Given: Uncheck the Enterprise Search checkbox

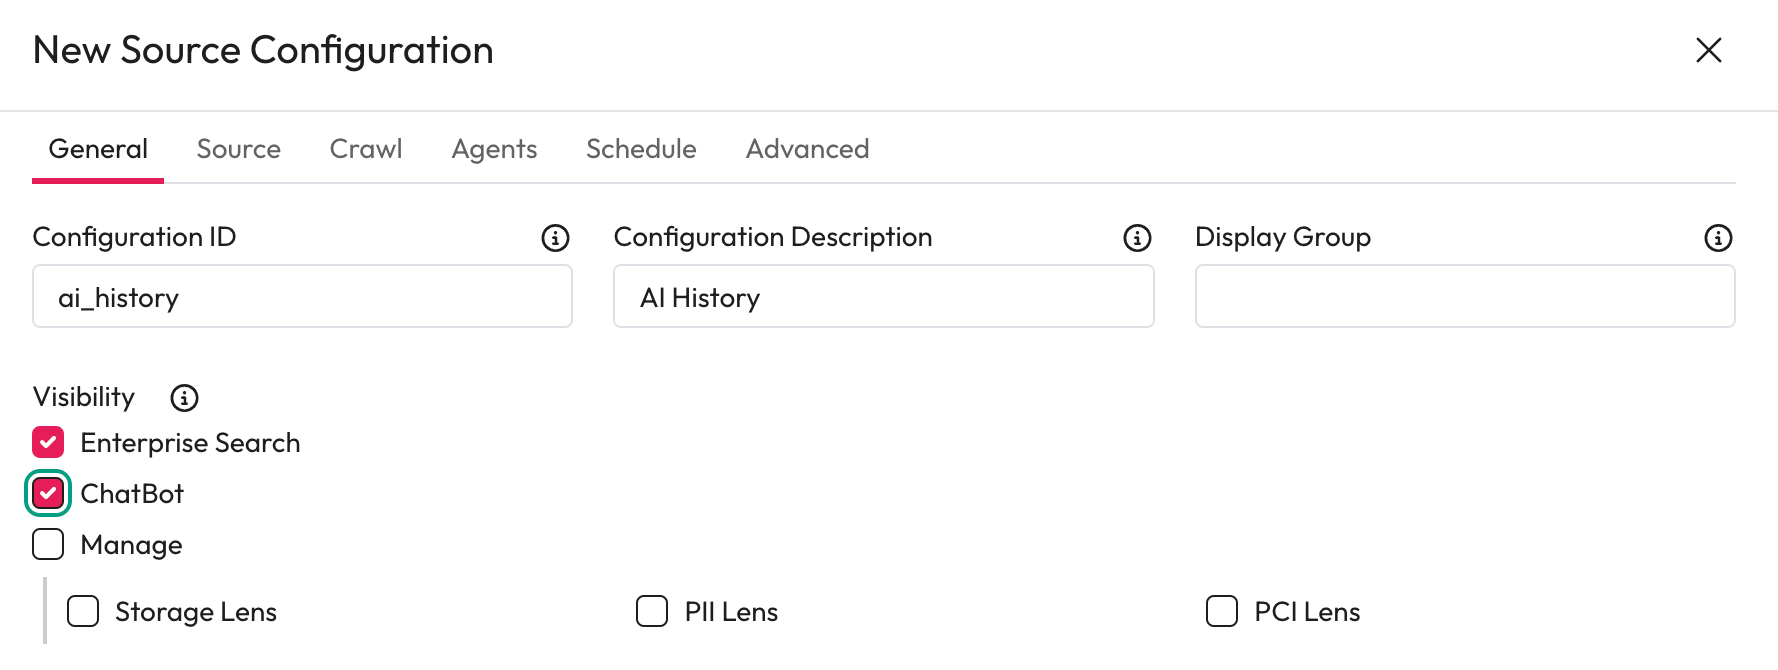Looking at the screenshot, I should (x=48, y=442).
